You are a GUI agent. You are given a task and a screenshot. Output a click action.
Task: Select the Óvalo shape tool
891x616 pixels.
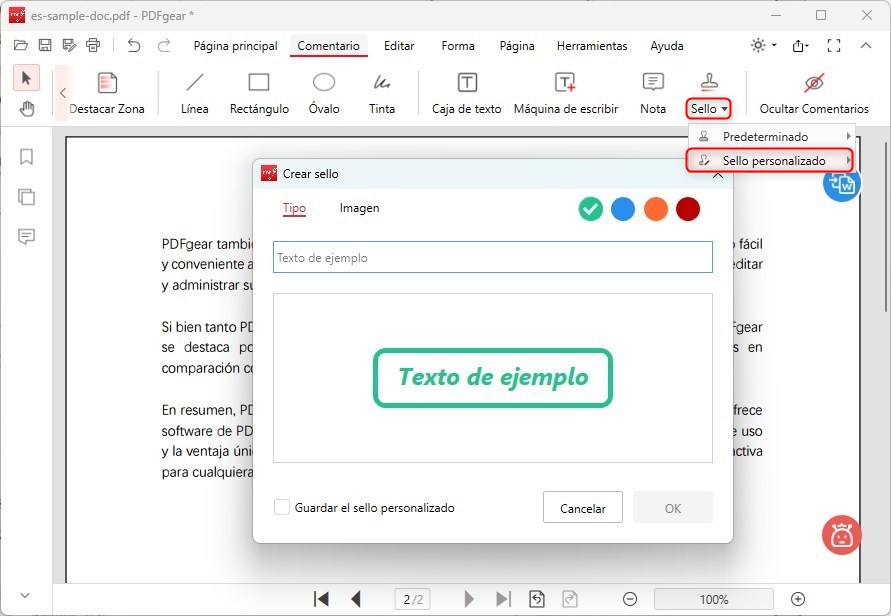(x=323, y=91)
